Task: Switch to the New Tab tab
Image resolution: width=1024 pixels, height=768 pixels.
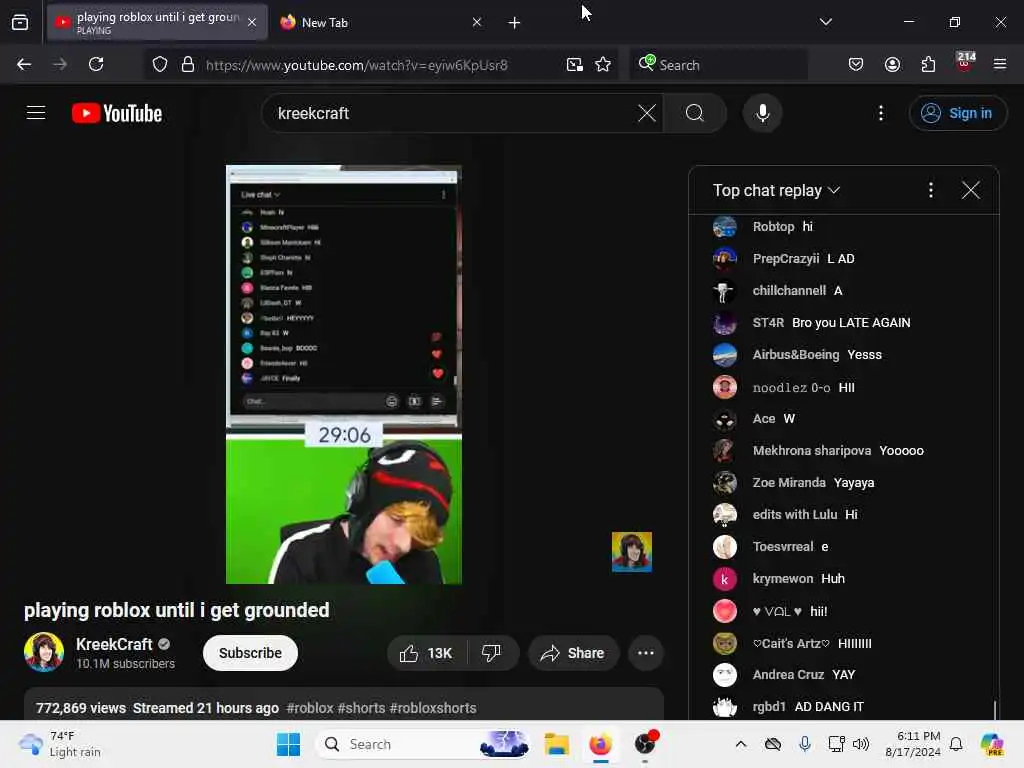Action: click(381, 22)
